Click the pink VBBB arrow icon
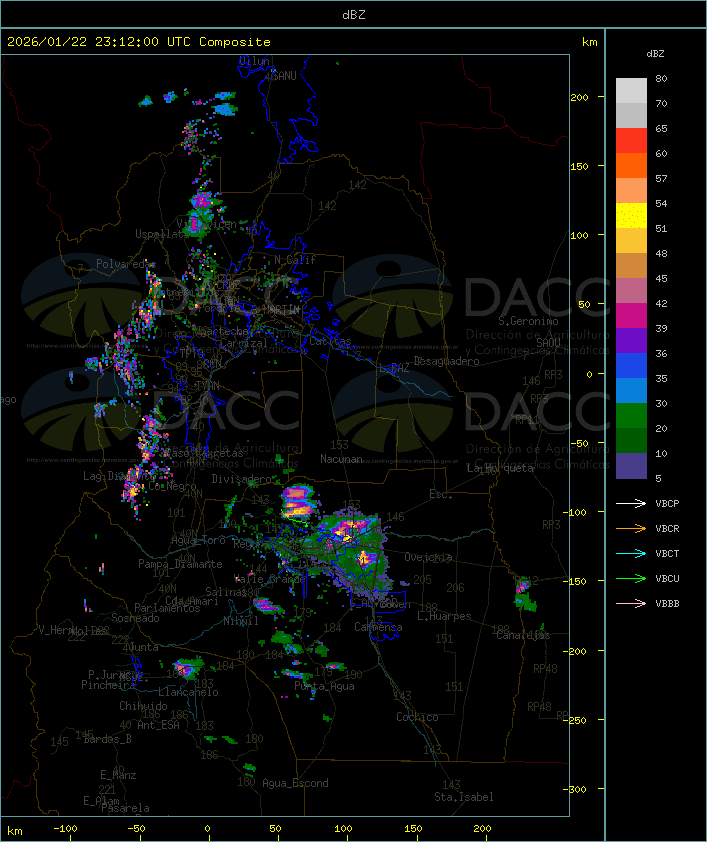Image resolution: width=707 pixels, height=842 pixels. pos(631,603)
